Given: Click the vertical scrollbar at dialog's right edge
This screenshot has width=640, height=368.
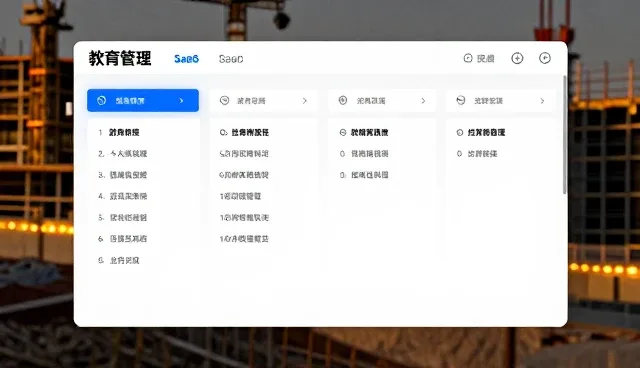Looking at the screenshot, I should click(565, 135).
